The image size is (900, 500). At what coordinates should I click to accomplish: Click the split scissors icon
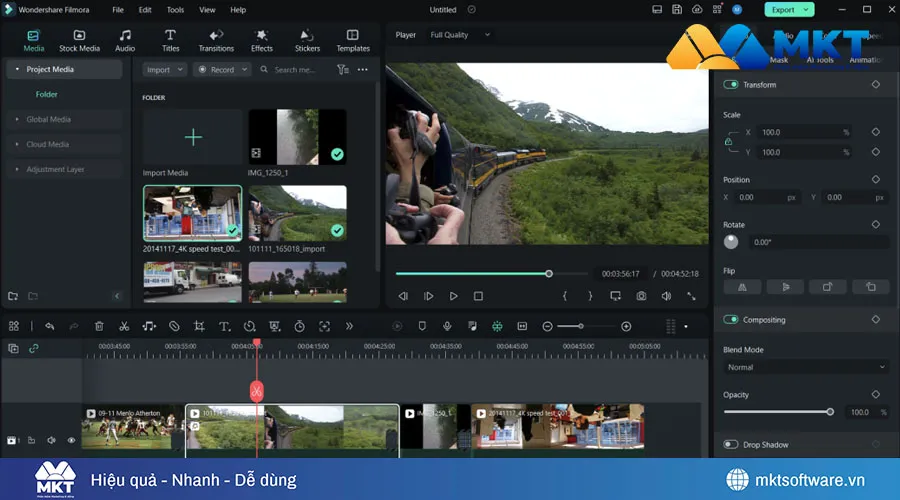(x=124, y=327)
